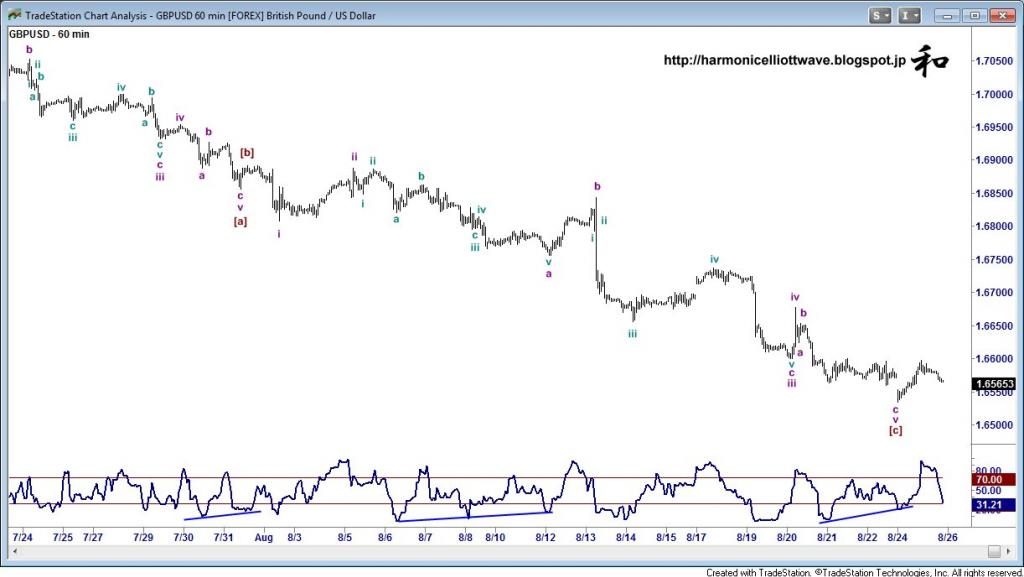1024x577 pixels.
Task: Select the [b] wave label
Action: click(x=247, y=153)
